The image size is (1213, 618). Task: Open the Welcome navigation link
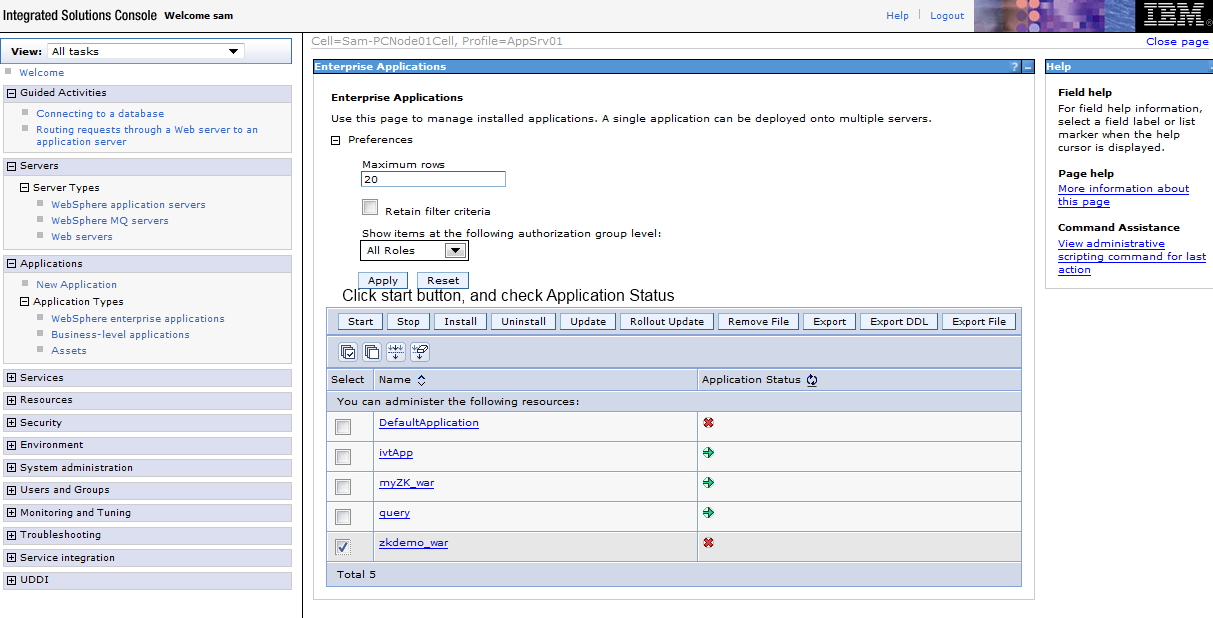tap(41, 73)
